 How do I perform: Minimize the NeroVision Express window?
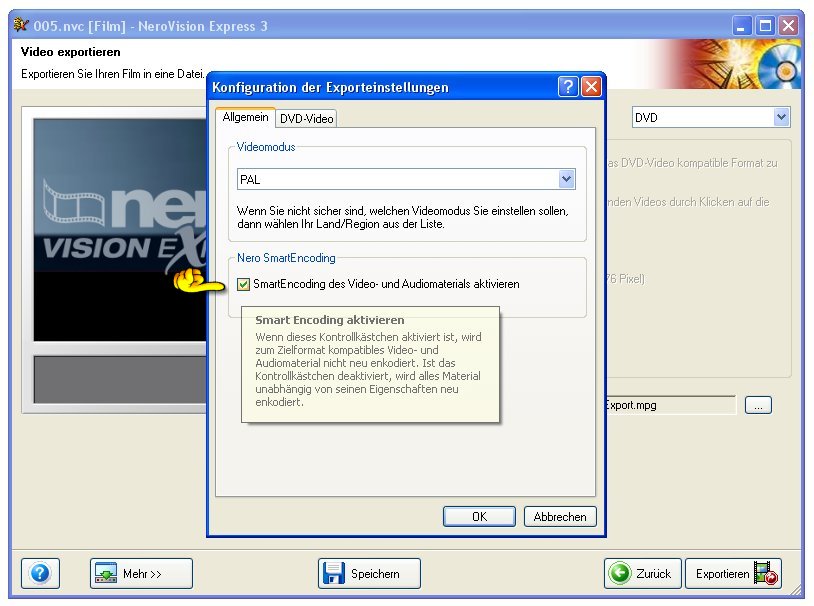(x=743, y=26)
